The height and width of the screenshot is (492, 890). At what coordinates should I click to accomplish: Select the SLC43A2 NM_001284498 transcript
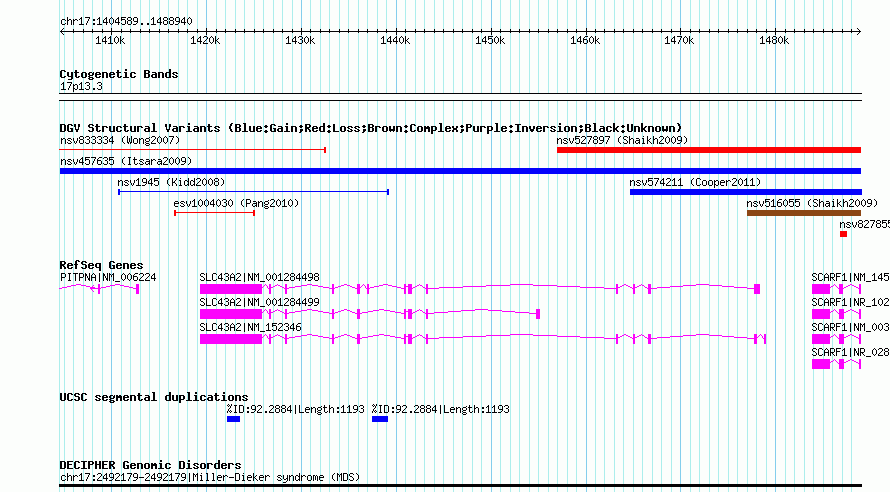coord(480,289)
